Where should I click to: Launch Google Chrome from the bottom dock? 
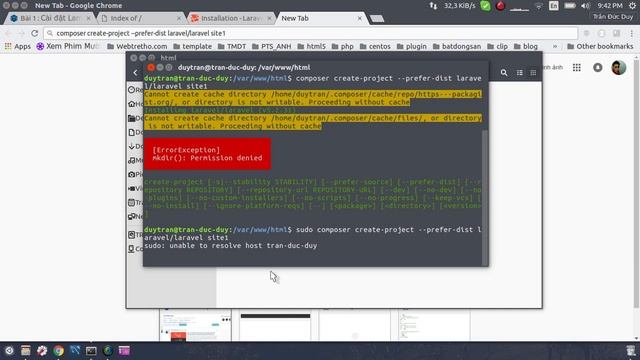pos(58,351)
